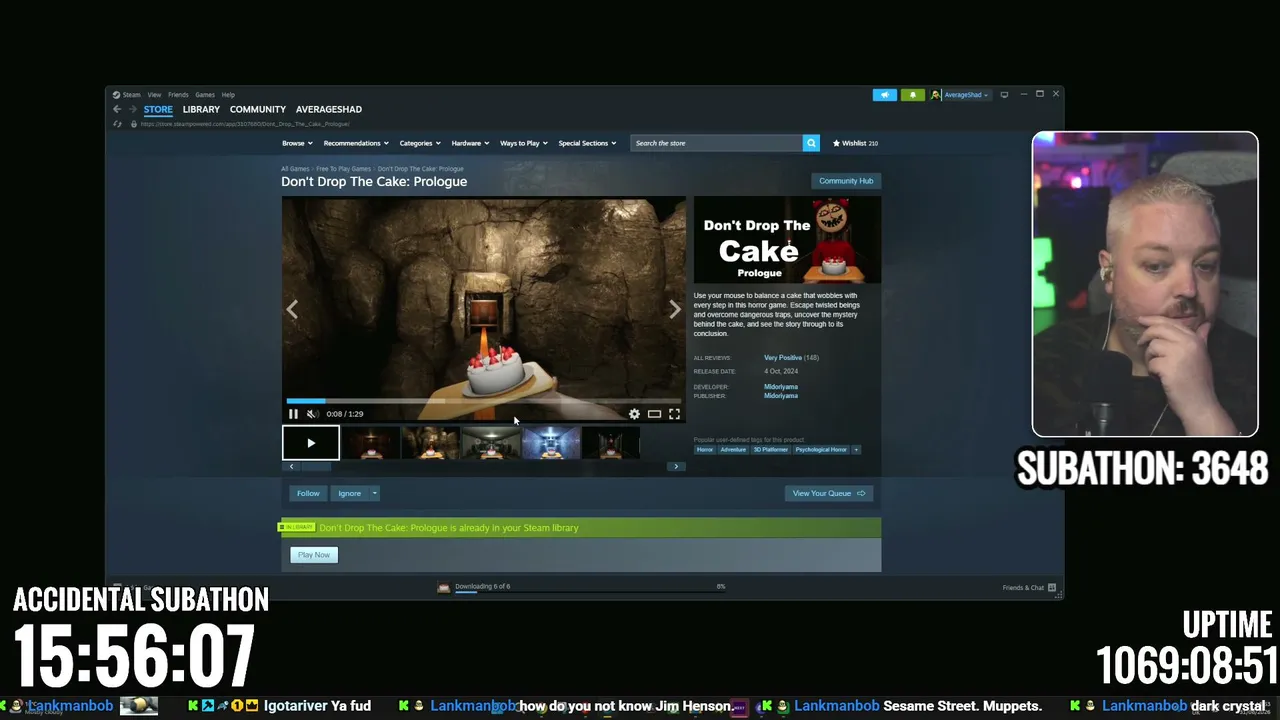Click the Friends & Chat grid icon

(x=1051, y=588)
